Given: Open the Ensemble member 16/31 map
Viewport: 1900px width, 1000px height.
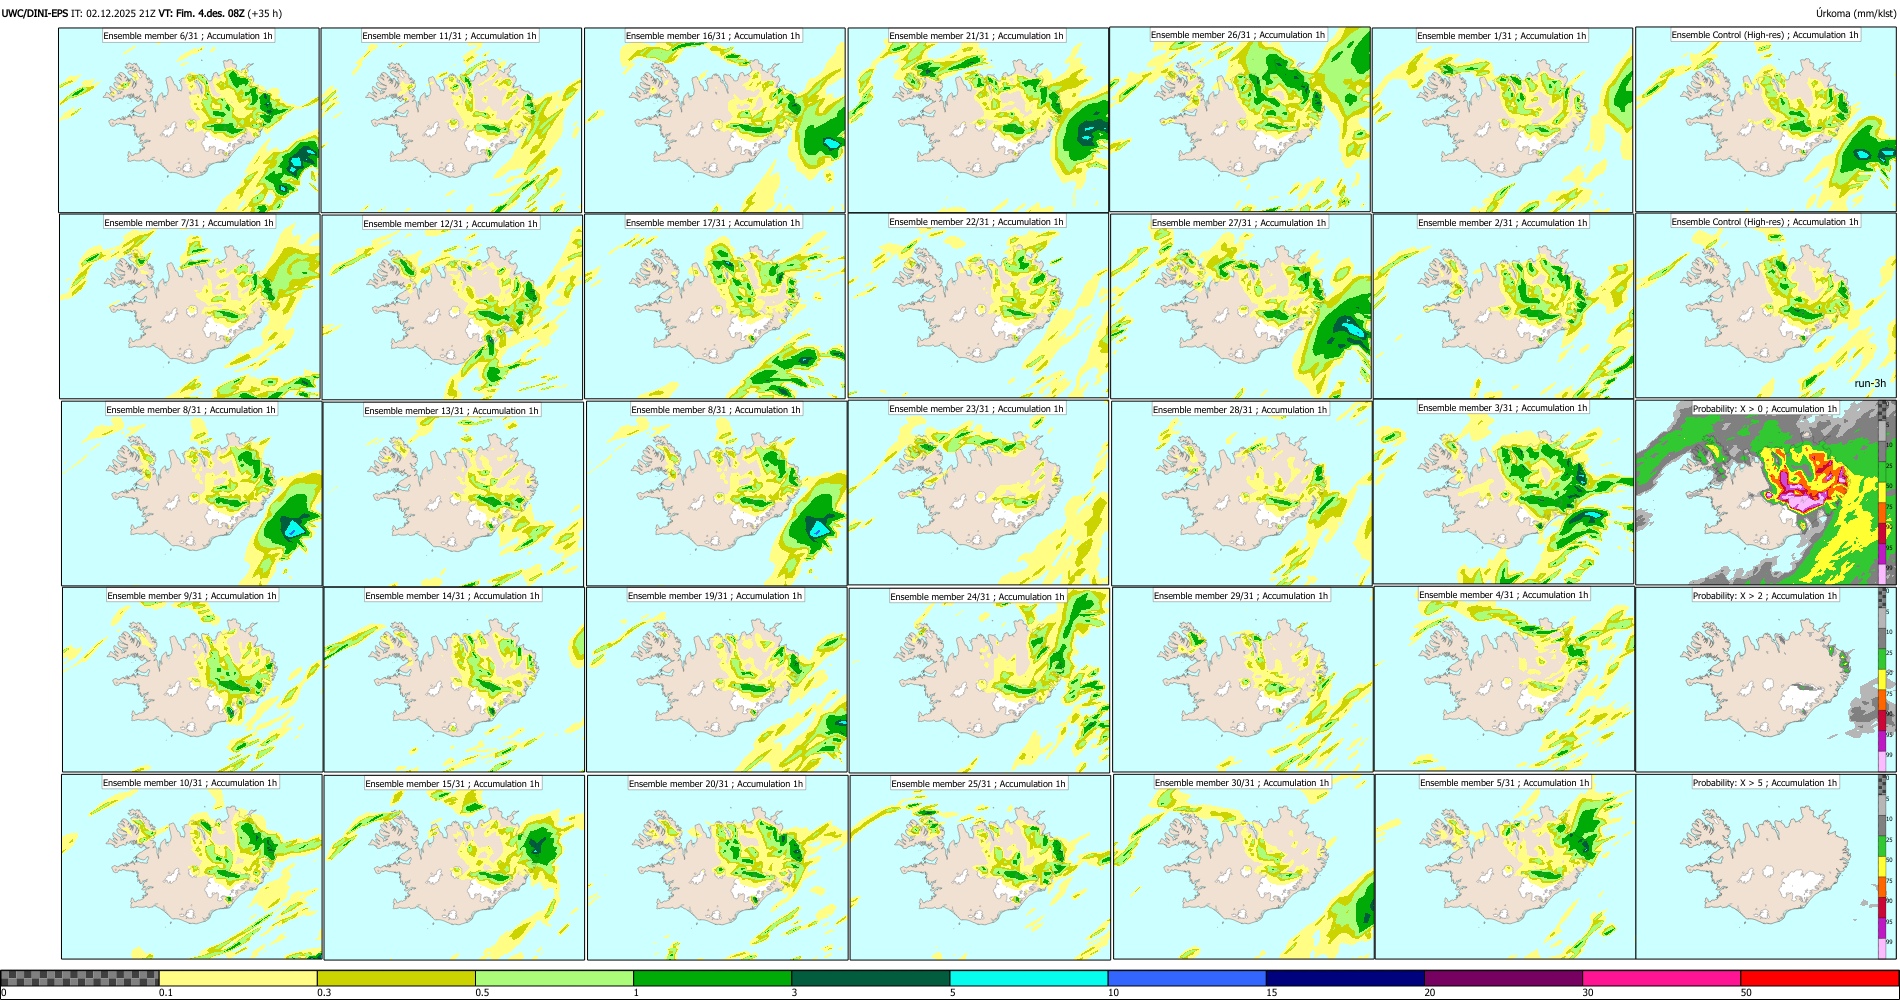Looking at the screenshot, I should click(714, 120).
